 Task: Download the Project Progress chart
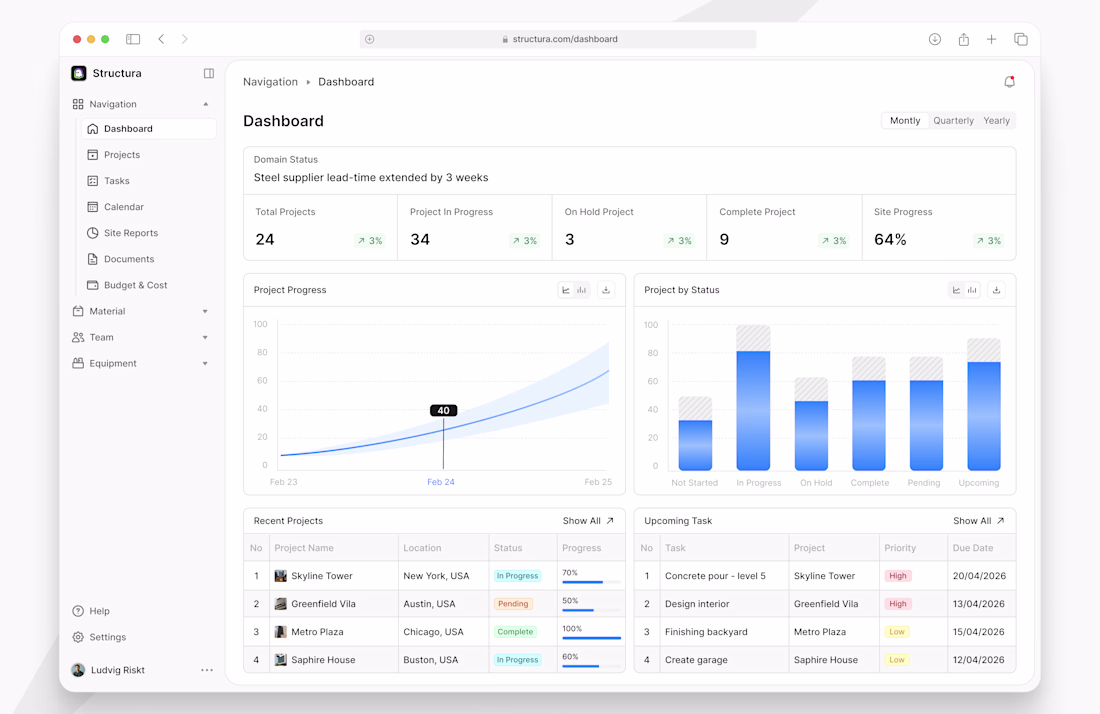(606, 290)
